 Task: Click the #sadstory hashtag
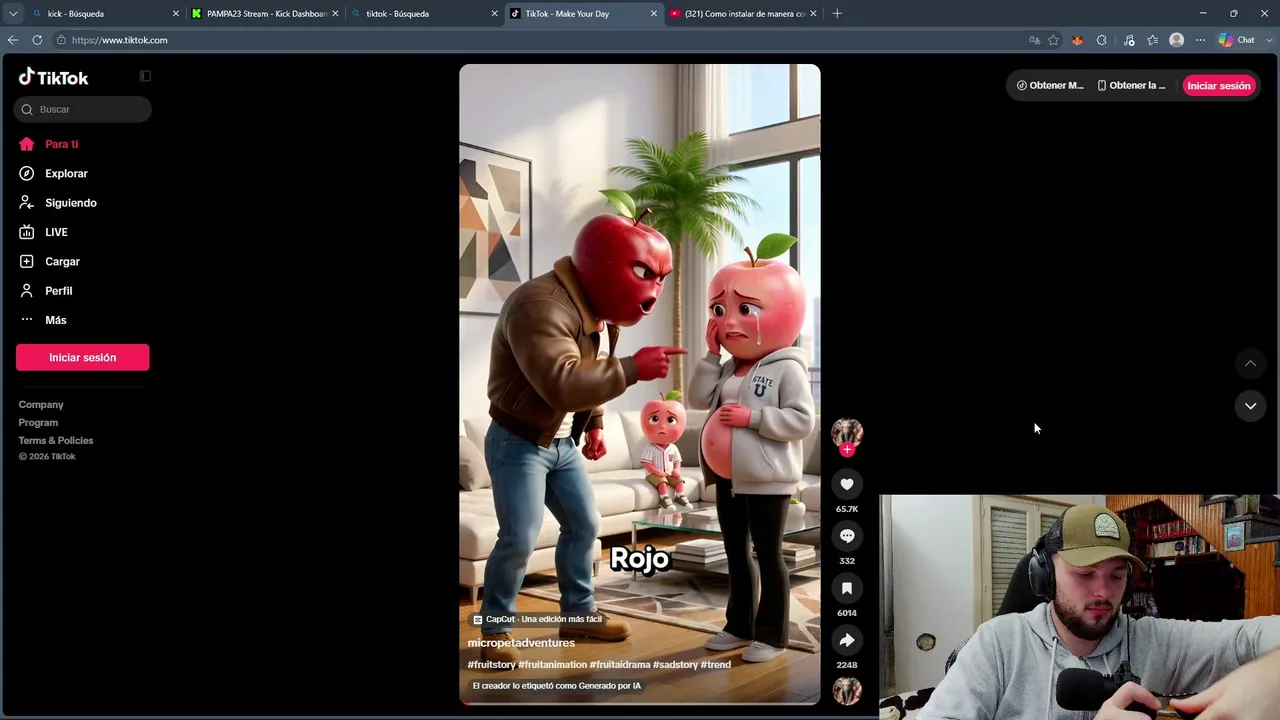tap(675, 665)
